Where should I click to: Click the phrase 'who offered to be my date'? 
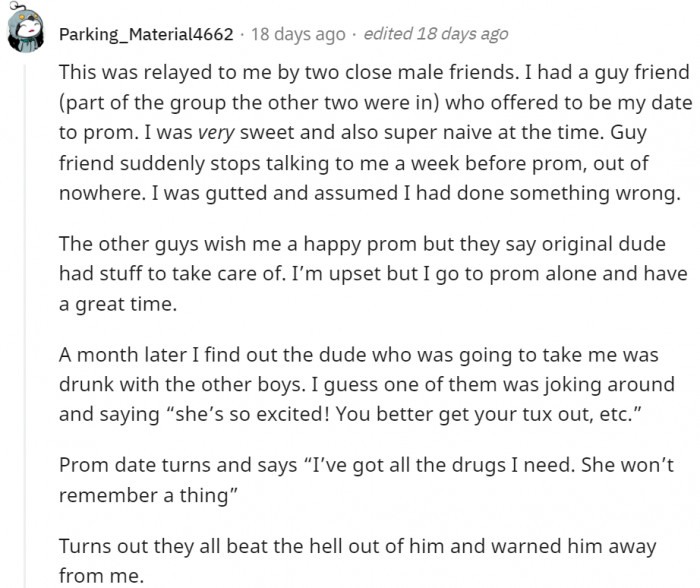tap(569, 103)
